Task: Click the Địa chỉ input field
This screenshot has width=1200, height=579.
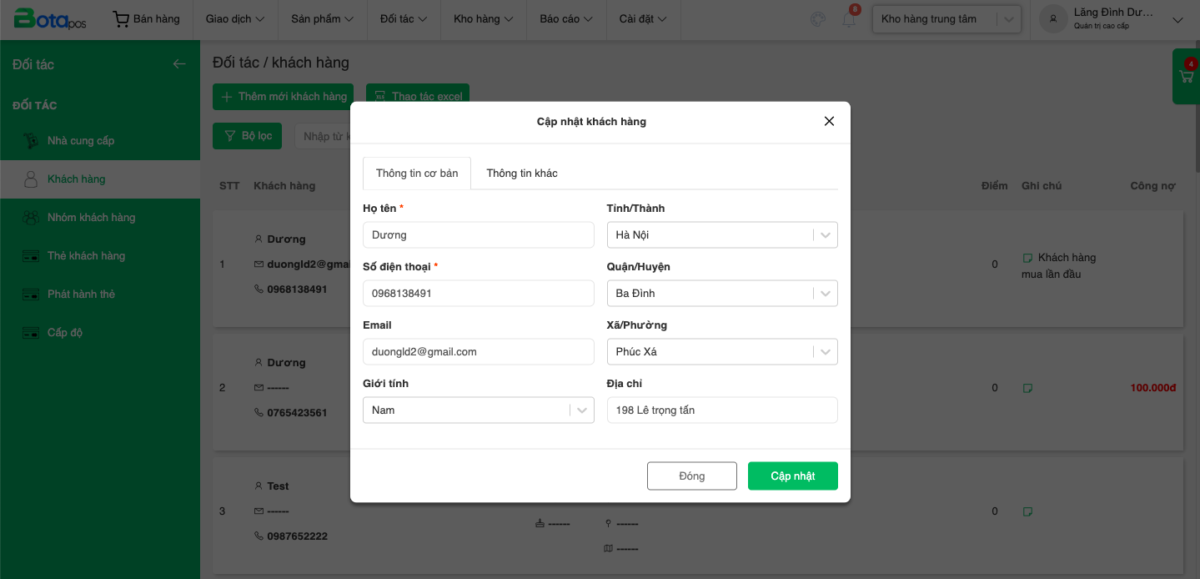Action: (722, 410)
